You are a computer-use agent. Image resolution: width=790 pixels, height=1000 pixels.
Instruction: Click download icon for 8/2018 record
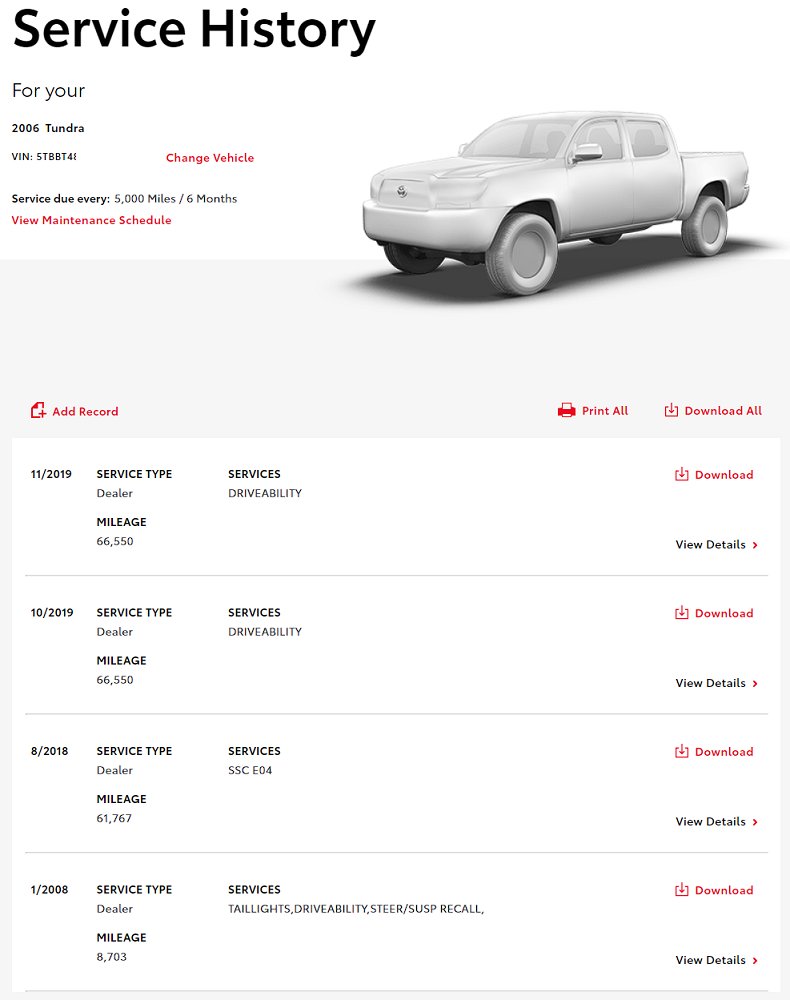[682, 751]
